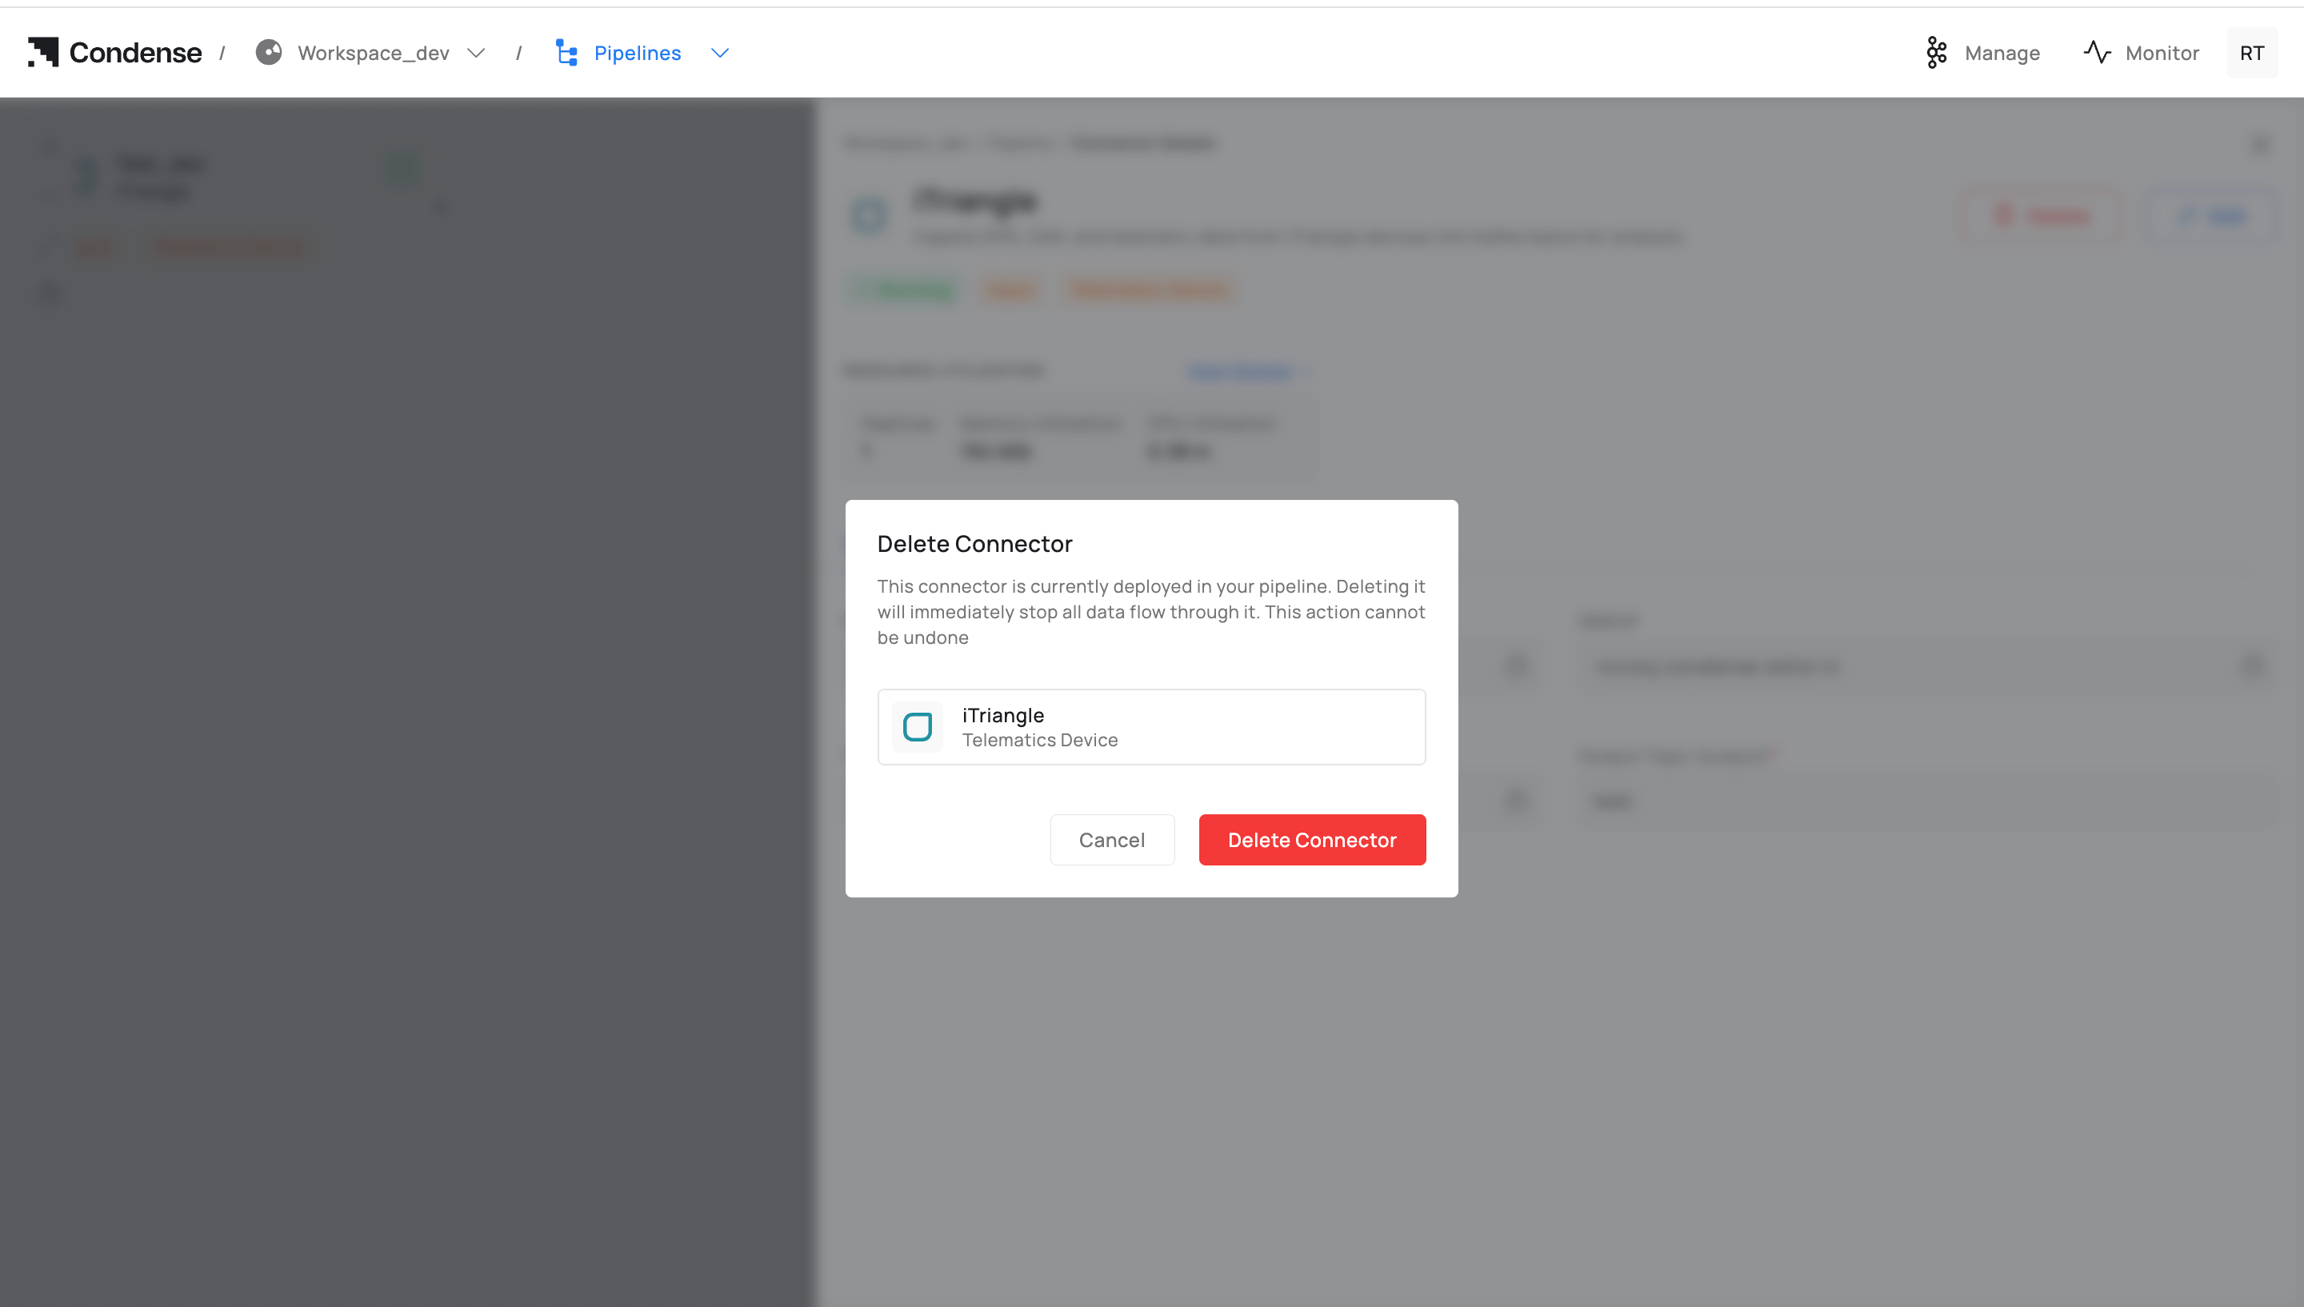Open the Pipelines dropdown arrow

tap(720, 53)
